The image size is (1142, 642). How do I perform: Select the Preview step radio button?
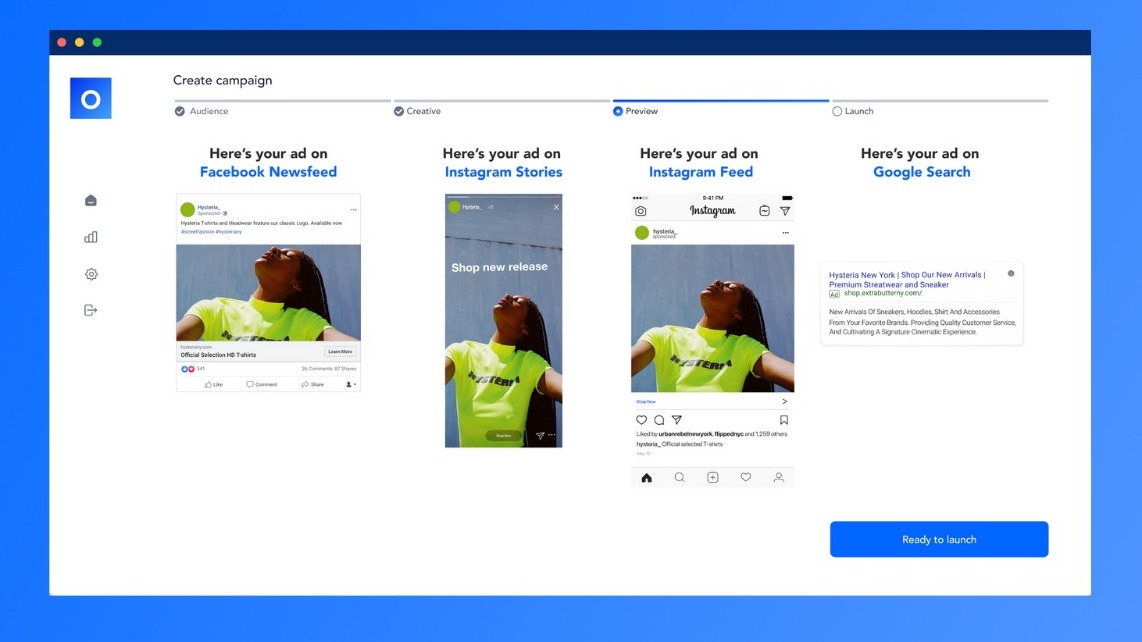click(618, 111)
